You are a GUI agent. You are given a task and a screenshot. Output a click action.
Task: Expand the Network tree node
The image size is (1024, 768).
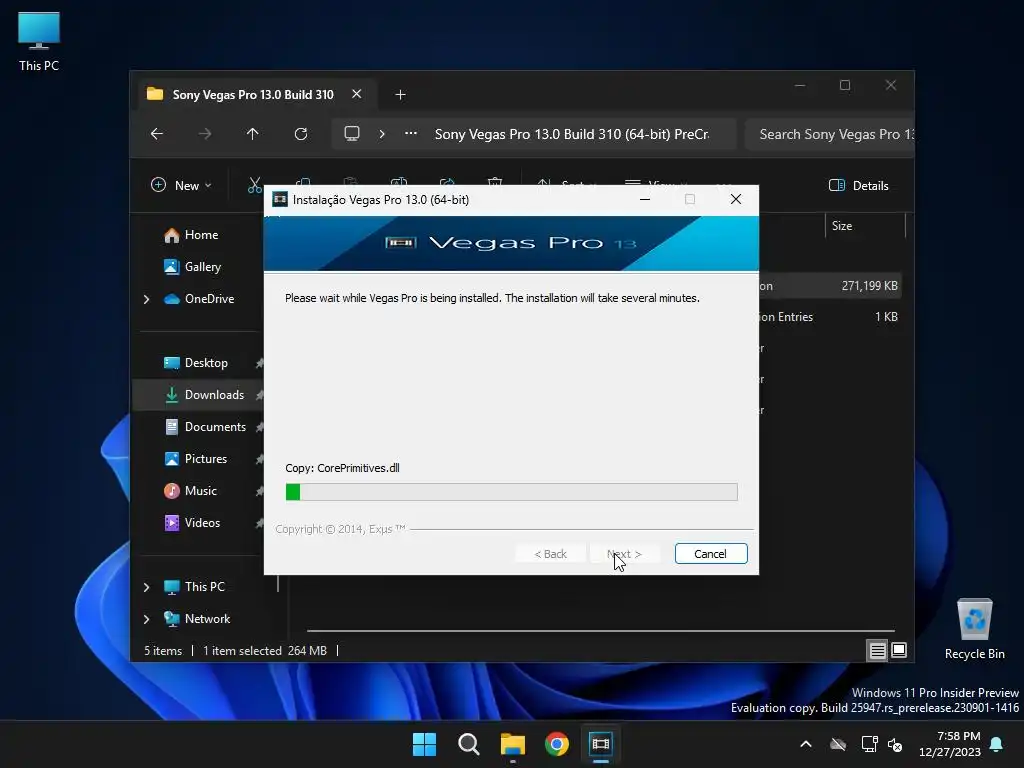146,619
